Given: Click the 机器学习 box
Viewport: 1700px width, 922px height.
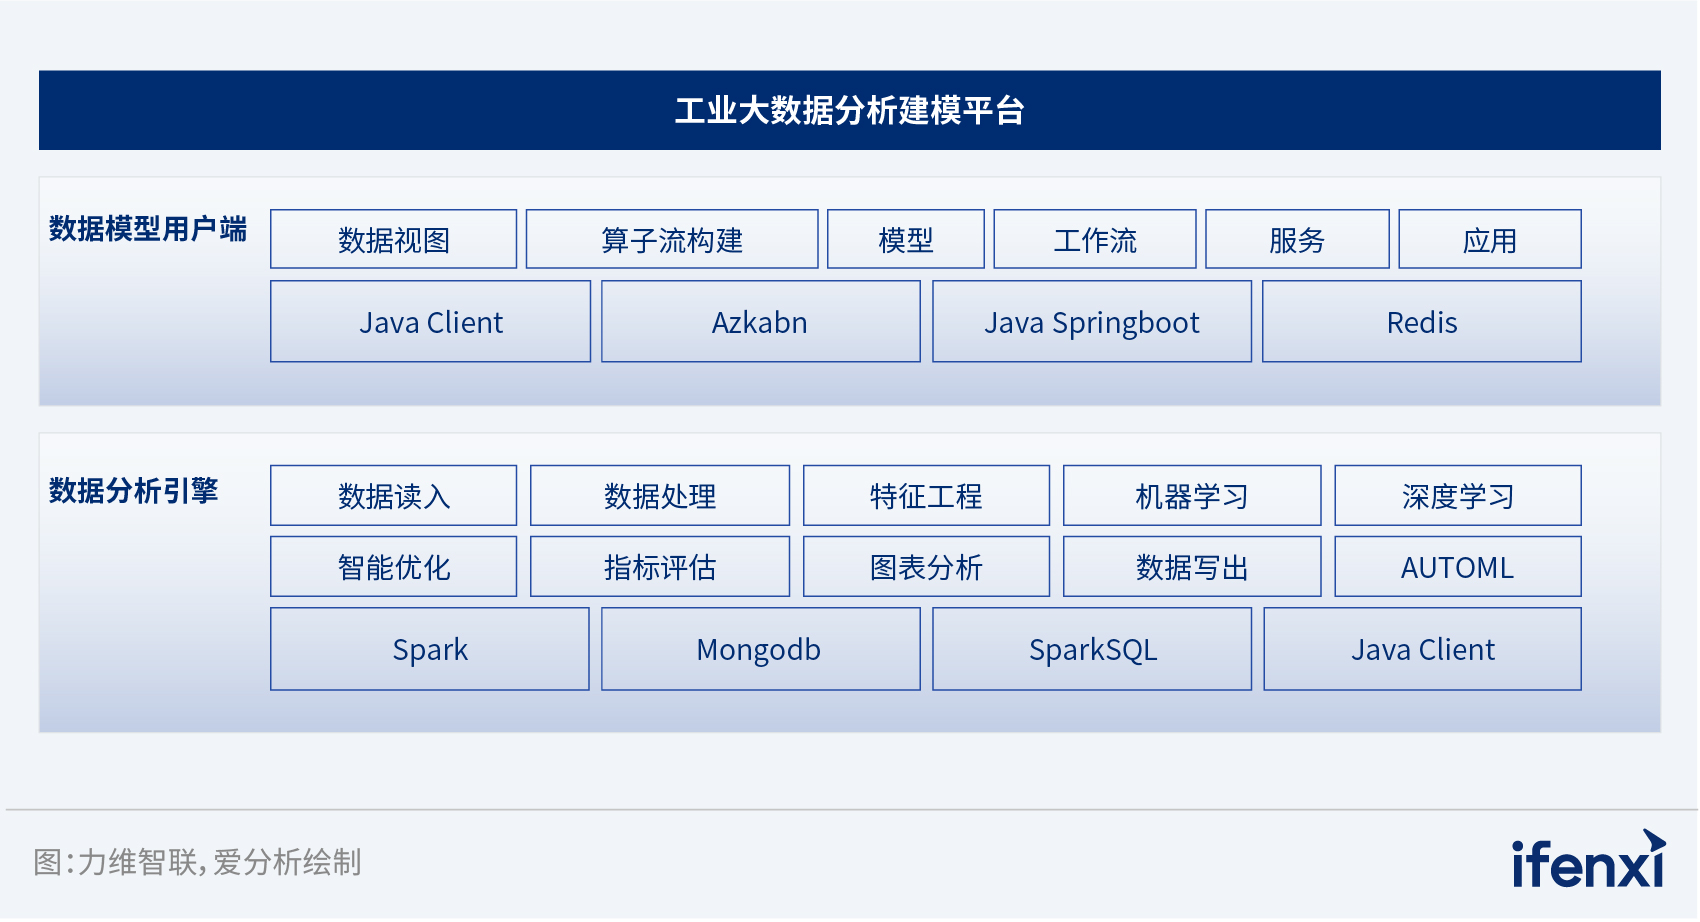Looking at the screenshot, I should (x=1191, y=496).
